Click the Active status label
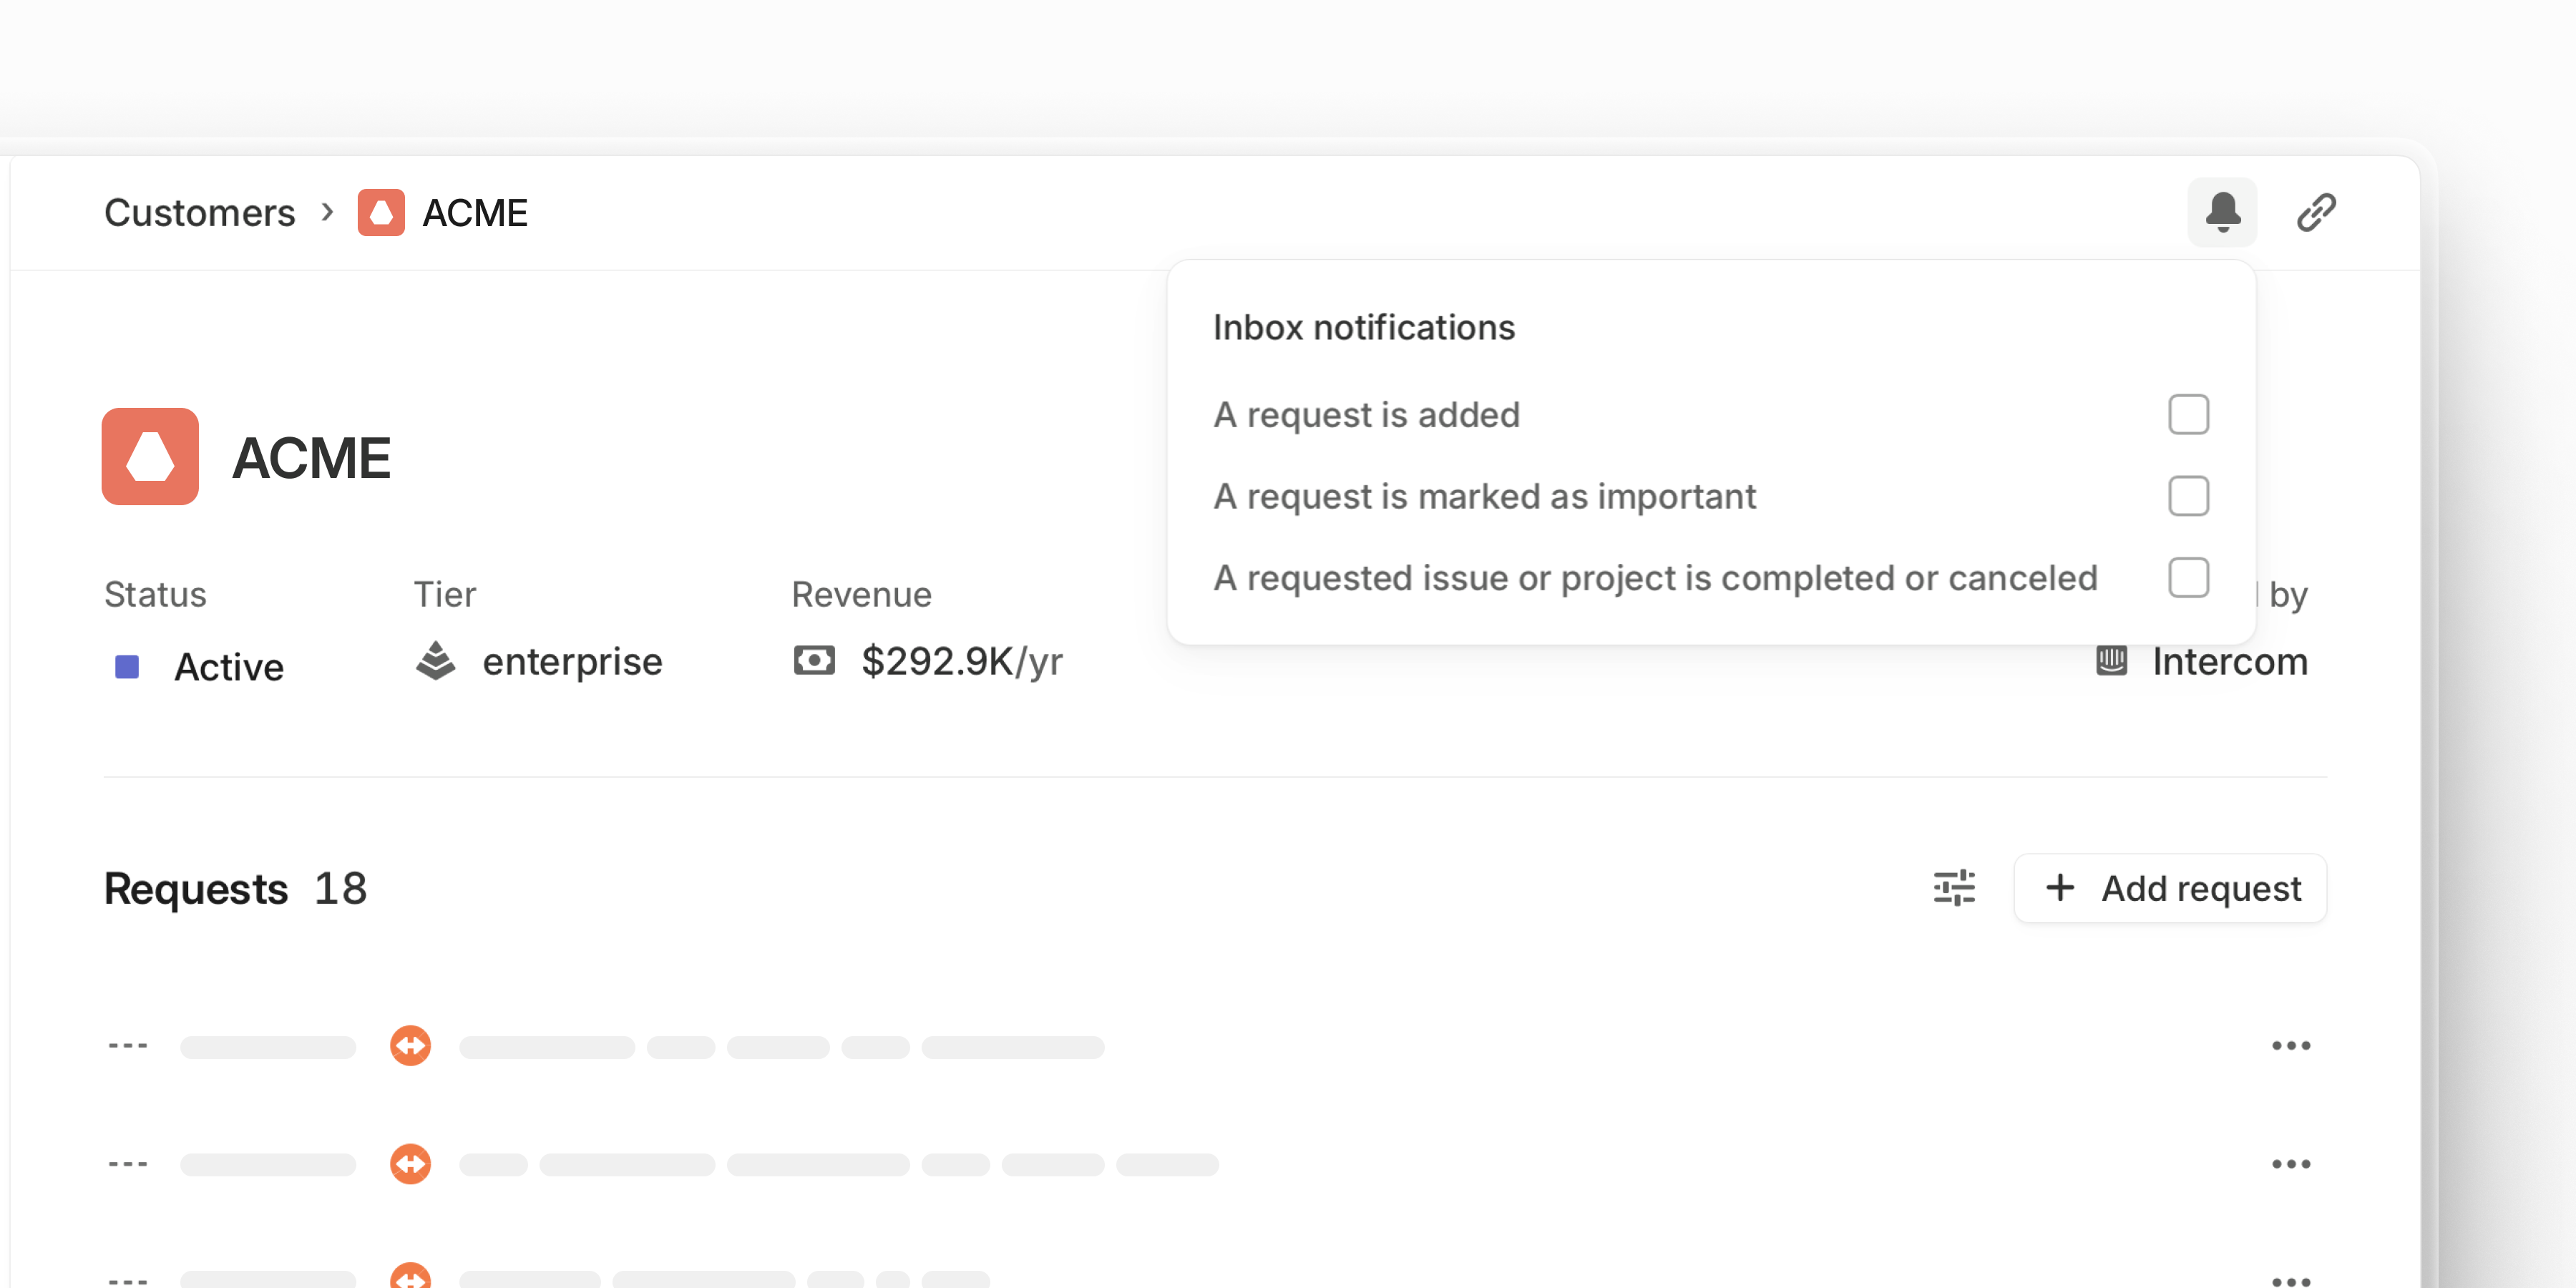The height and width of the screenshot is (1288, 2576). point(229,666)
